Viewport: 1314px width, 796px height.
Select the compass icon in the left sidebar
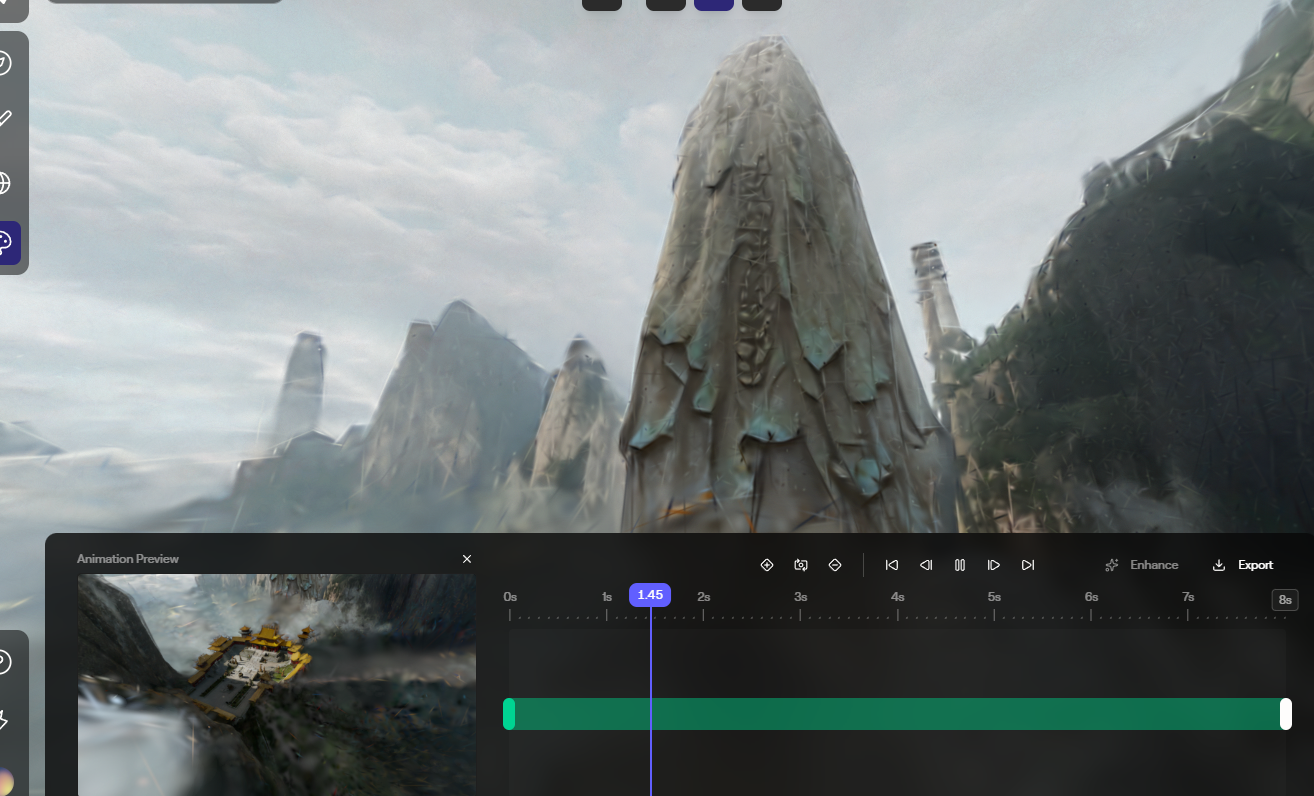7,63
